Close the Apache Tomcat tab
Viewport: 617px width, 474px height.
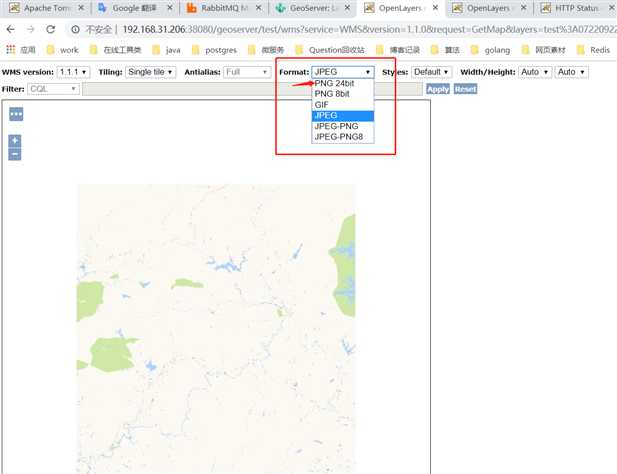pyautogui.click(x=81, y=7)
